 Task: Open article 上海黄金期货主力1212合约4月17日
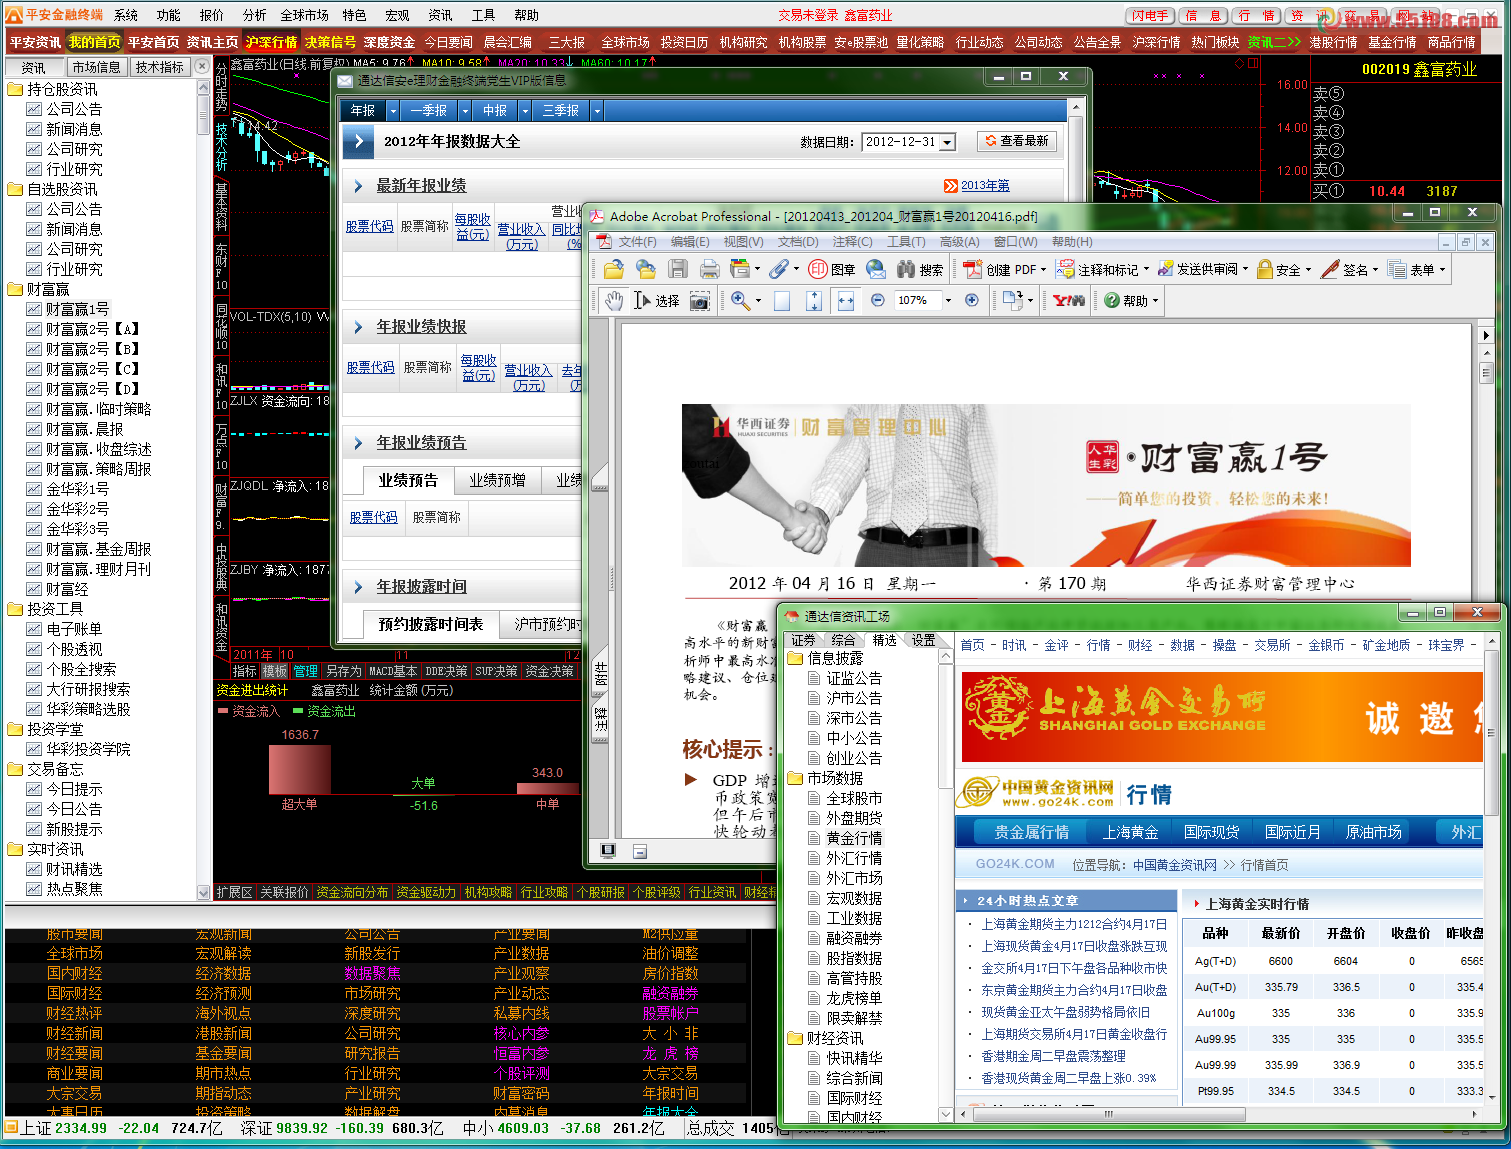(1074, 924)
